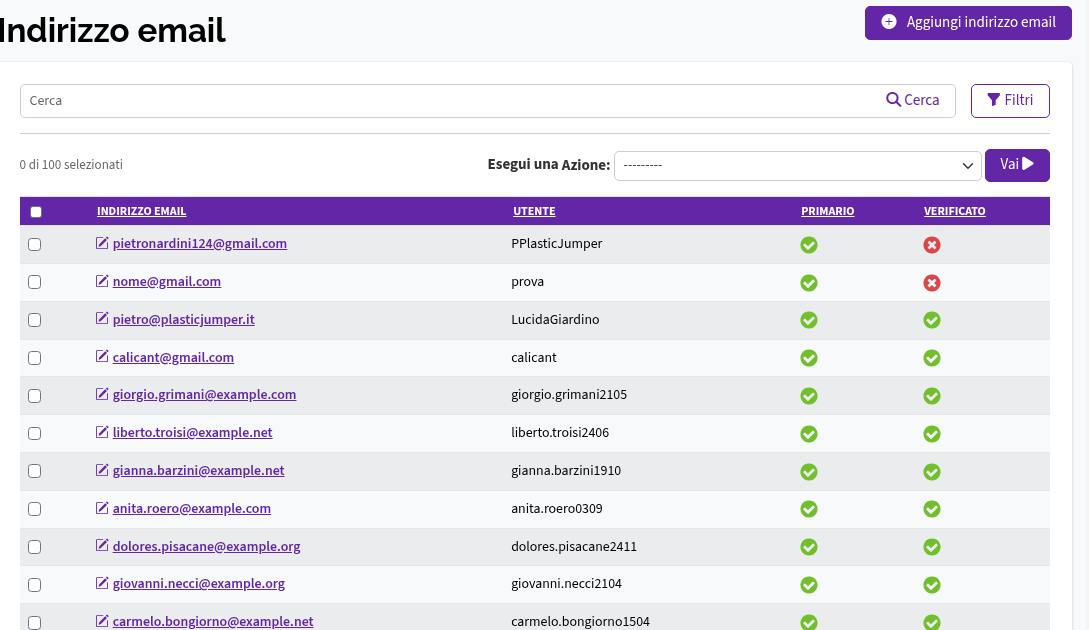The image size is (1089, 630).
Task: Click edit icon beside pietro@plasticjumper.it
Action: [x=102, y=319]
